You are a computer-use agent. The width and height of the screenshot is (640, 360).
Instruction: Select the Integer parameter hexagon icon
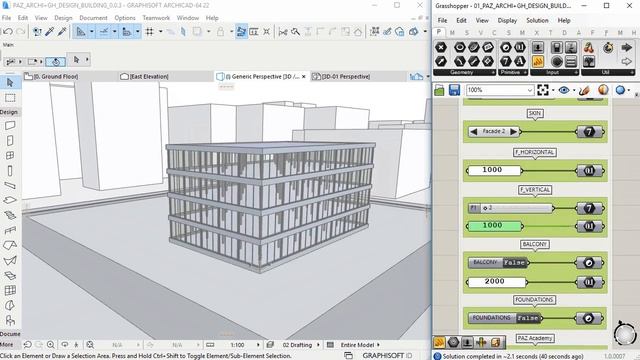click(506, 61)
